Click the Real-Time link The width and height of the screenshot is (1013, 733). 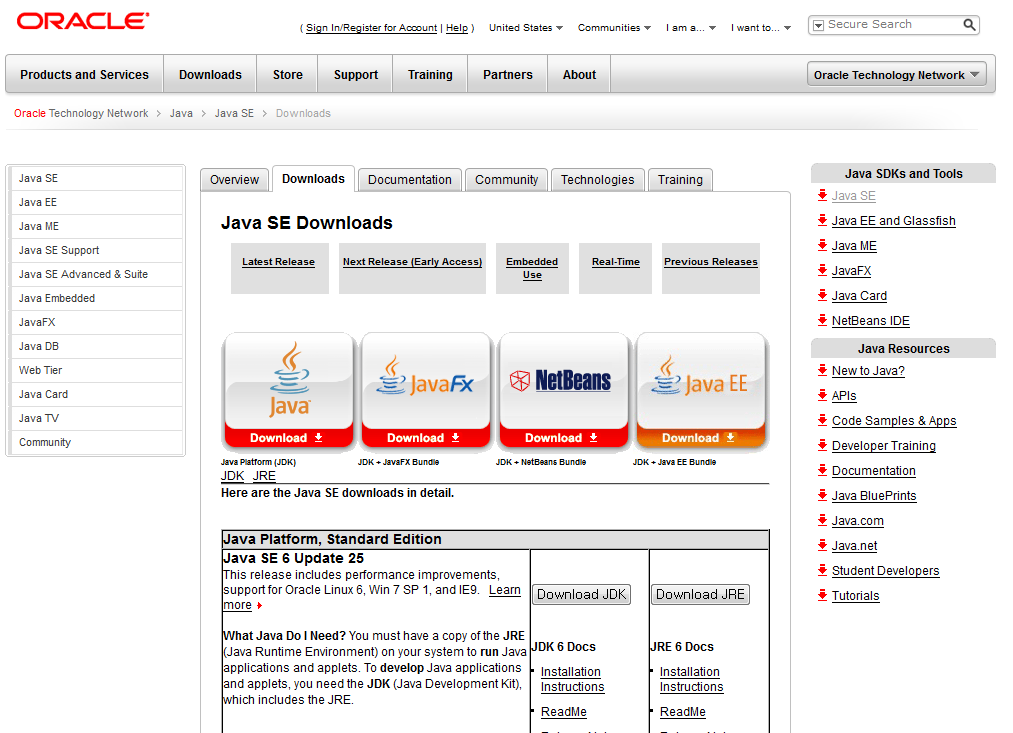[616, 262]
